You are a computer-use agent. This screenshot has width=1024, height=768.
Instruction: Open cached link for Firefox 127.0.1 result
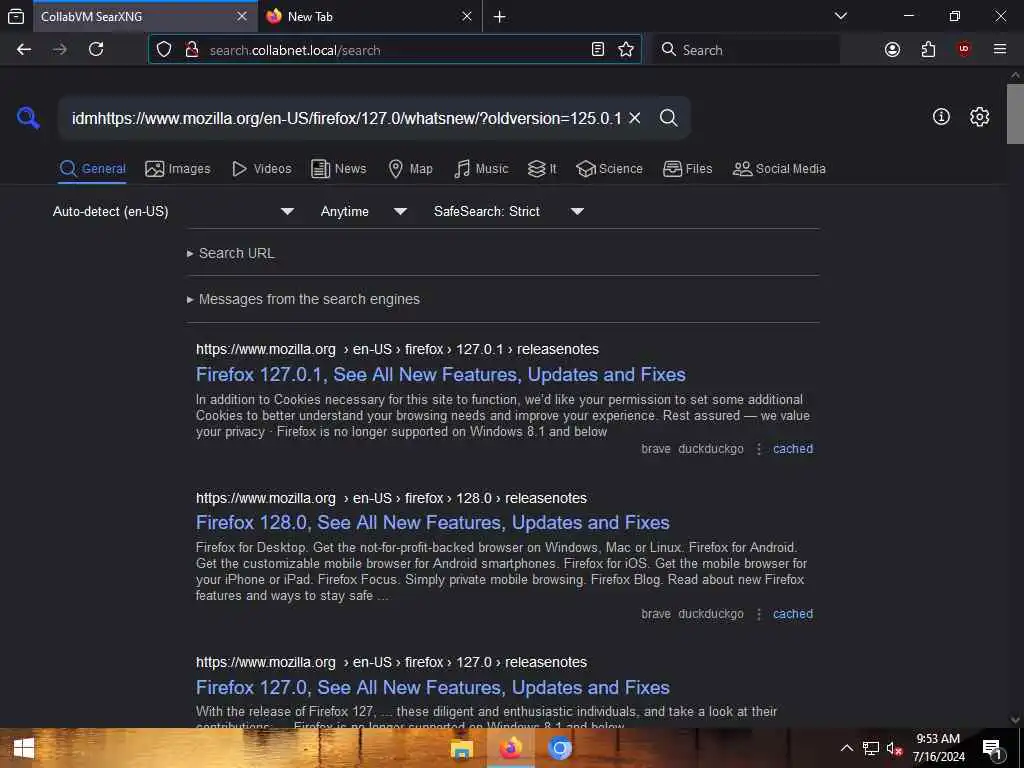pos(793,449)
